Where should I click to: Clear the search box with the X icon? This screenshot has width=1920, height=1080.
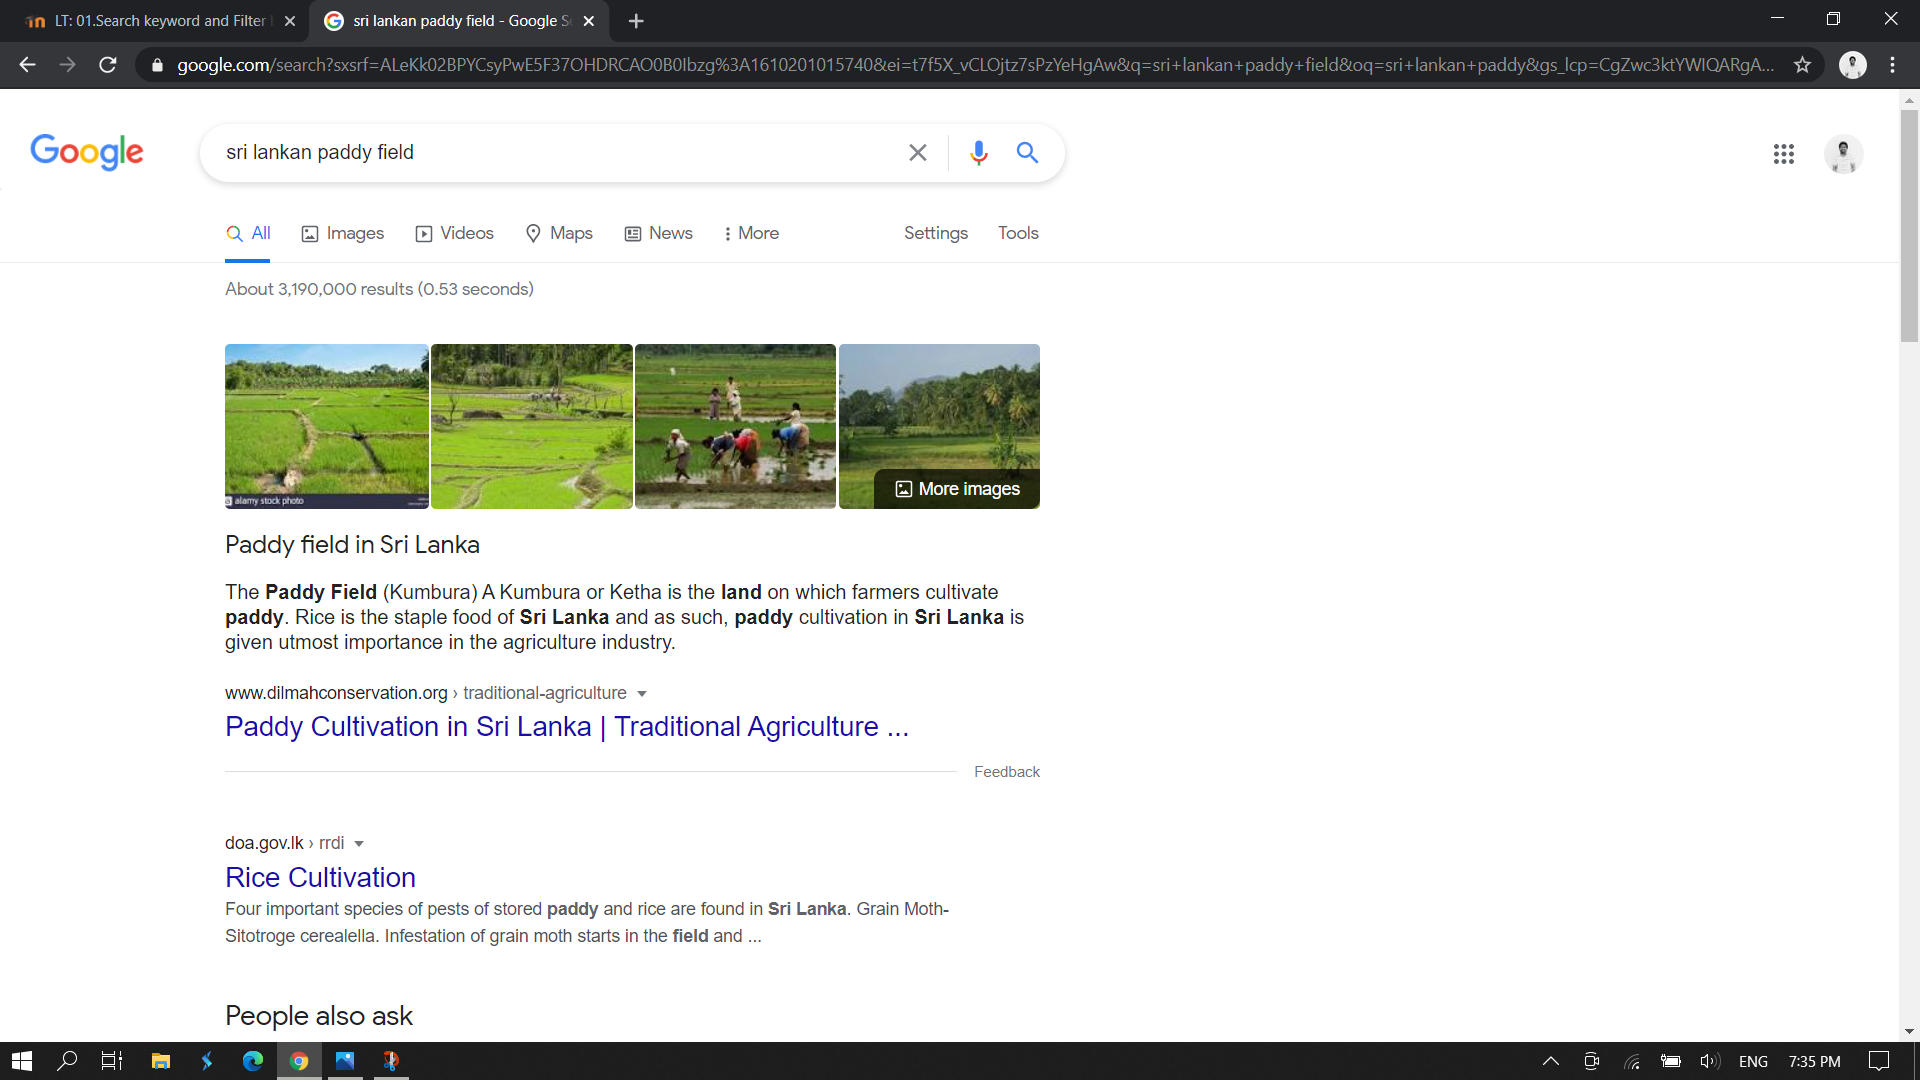point(917,153)
